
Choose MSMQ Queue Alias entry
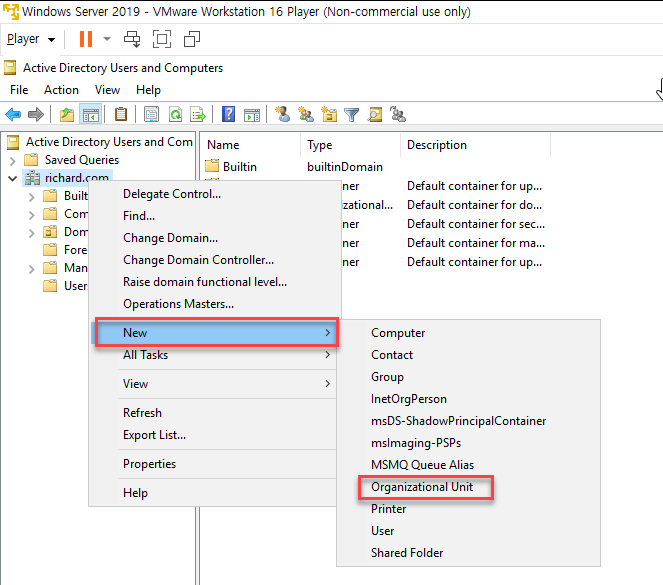click(x=468, y=465)
